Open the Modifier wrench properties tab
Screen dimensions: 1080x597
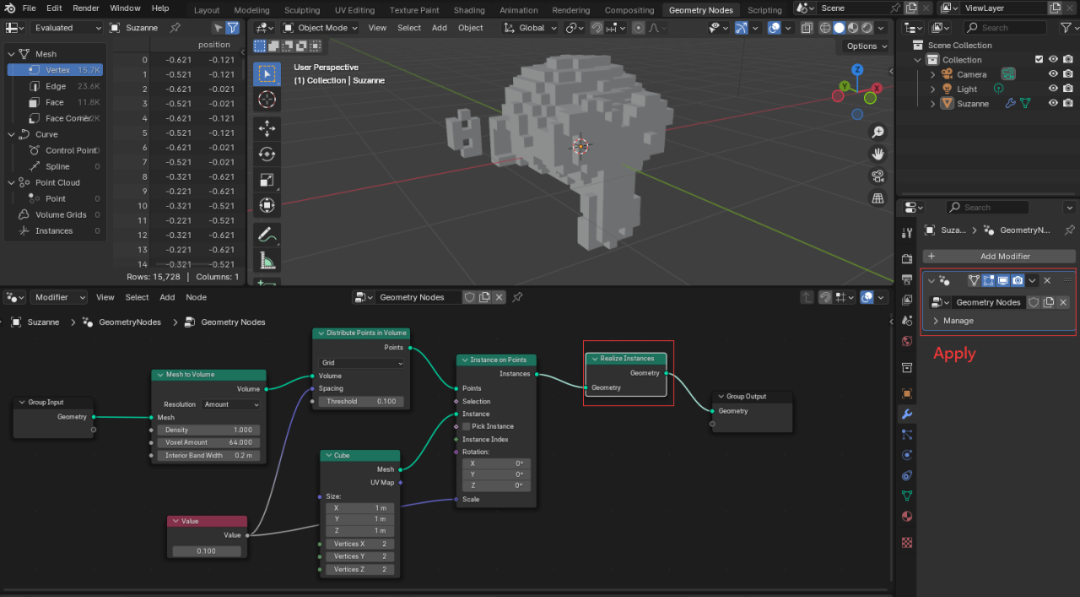(x=907, y=414)
